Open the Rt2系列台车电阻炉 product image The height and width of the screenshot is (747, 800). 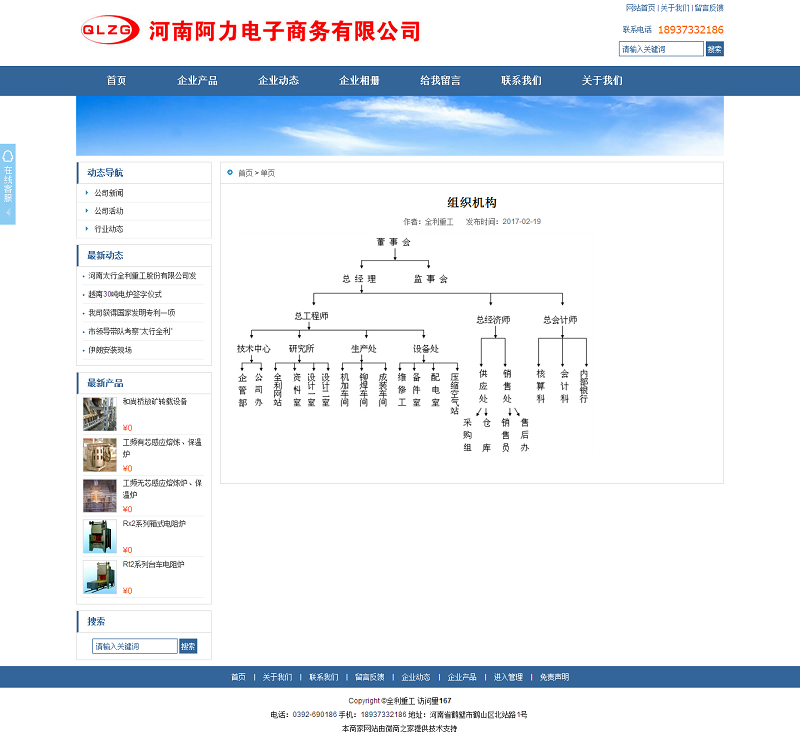coord(99,577)
